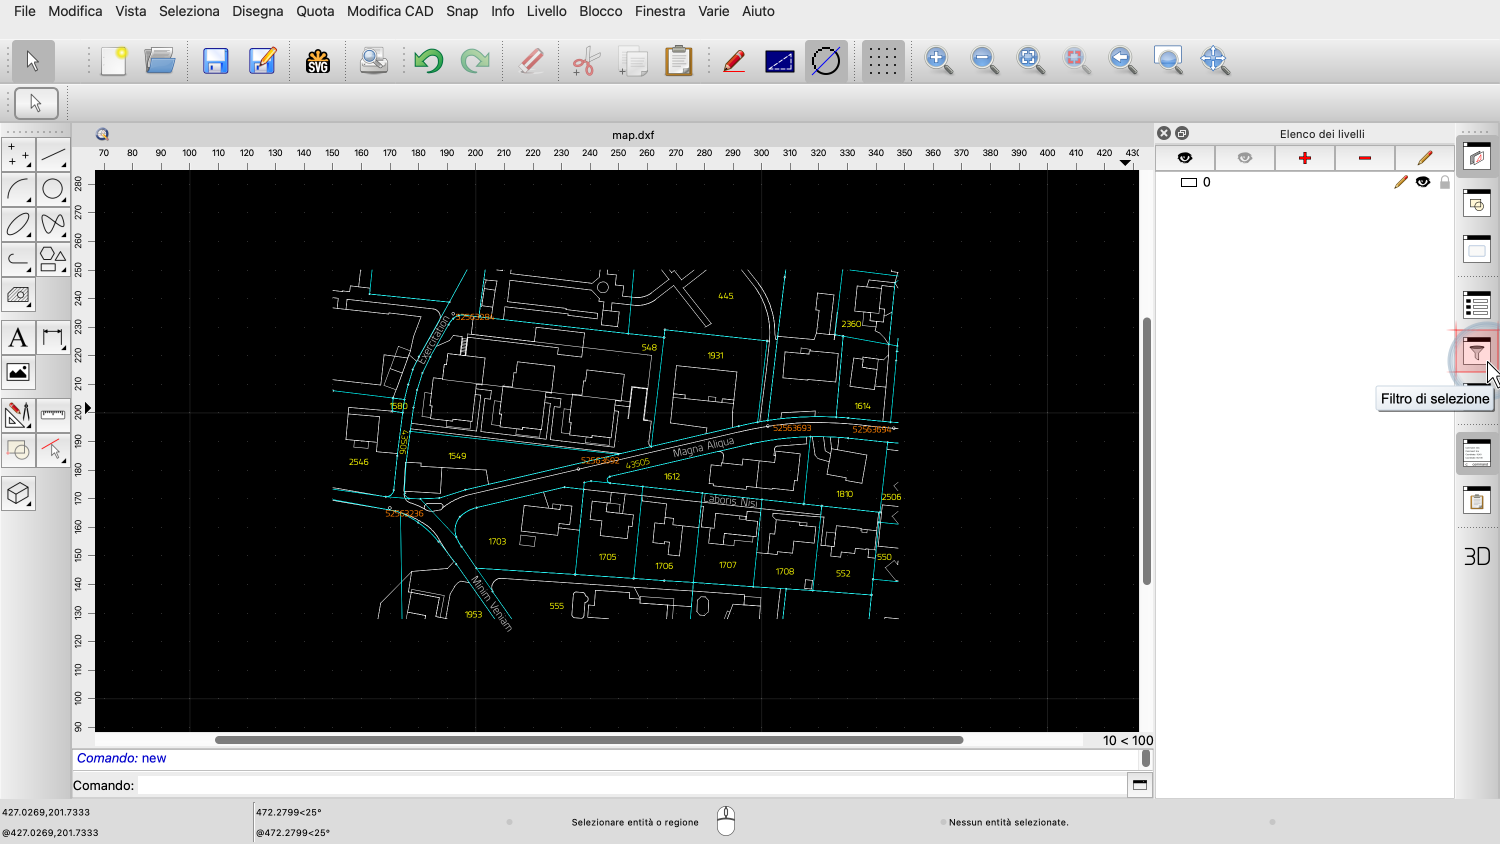Click the Comando input field
Image resolution: width=1500 pixels, height=844 pixels.
pyautogui.click(x=630, y=785)
